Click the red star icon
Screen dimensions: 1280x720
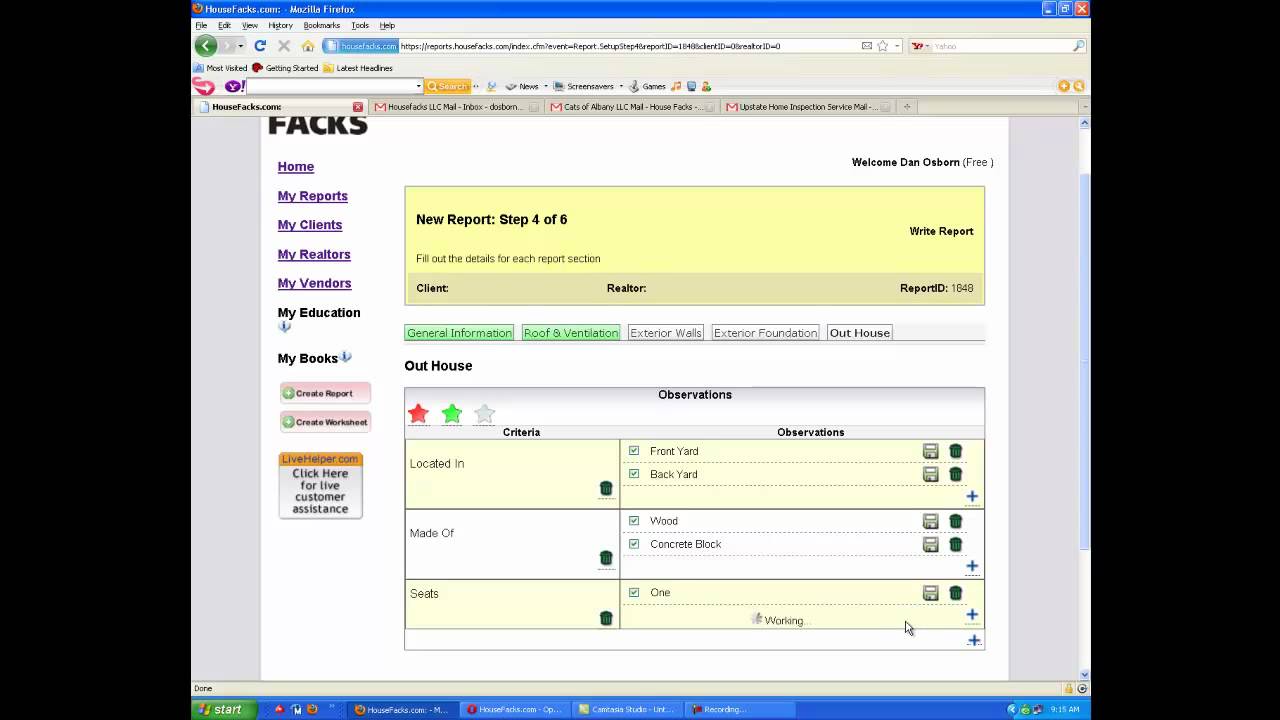click(x=418, y=413)
